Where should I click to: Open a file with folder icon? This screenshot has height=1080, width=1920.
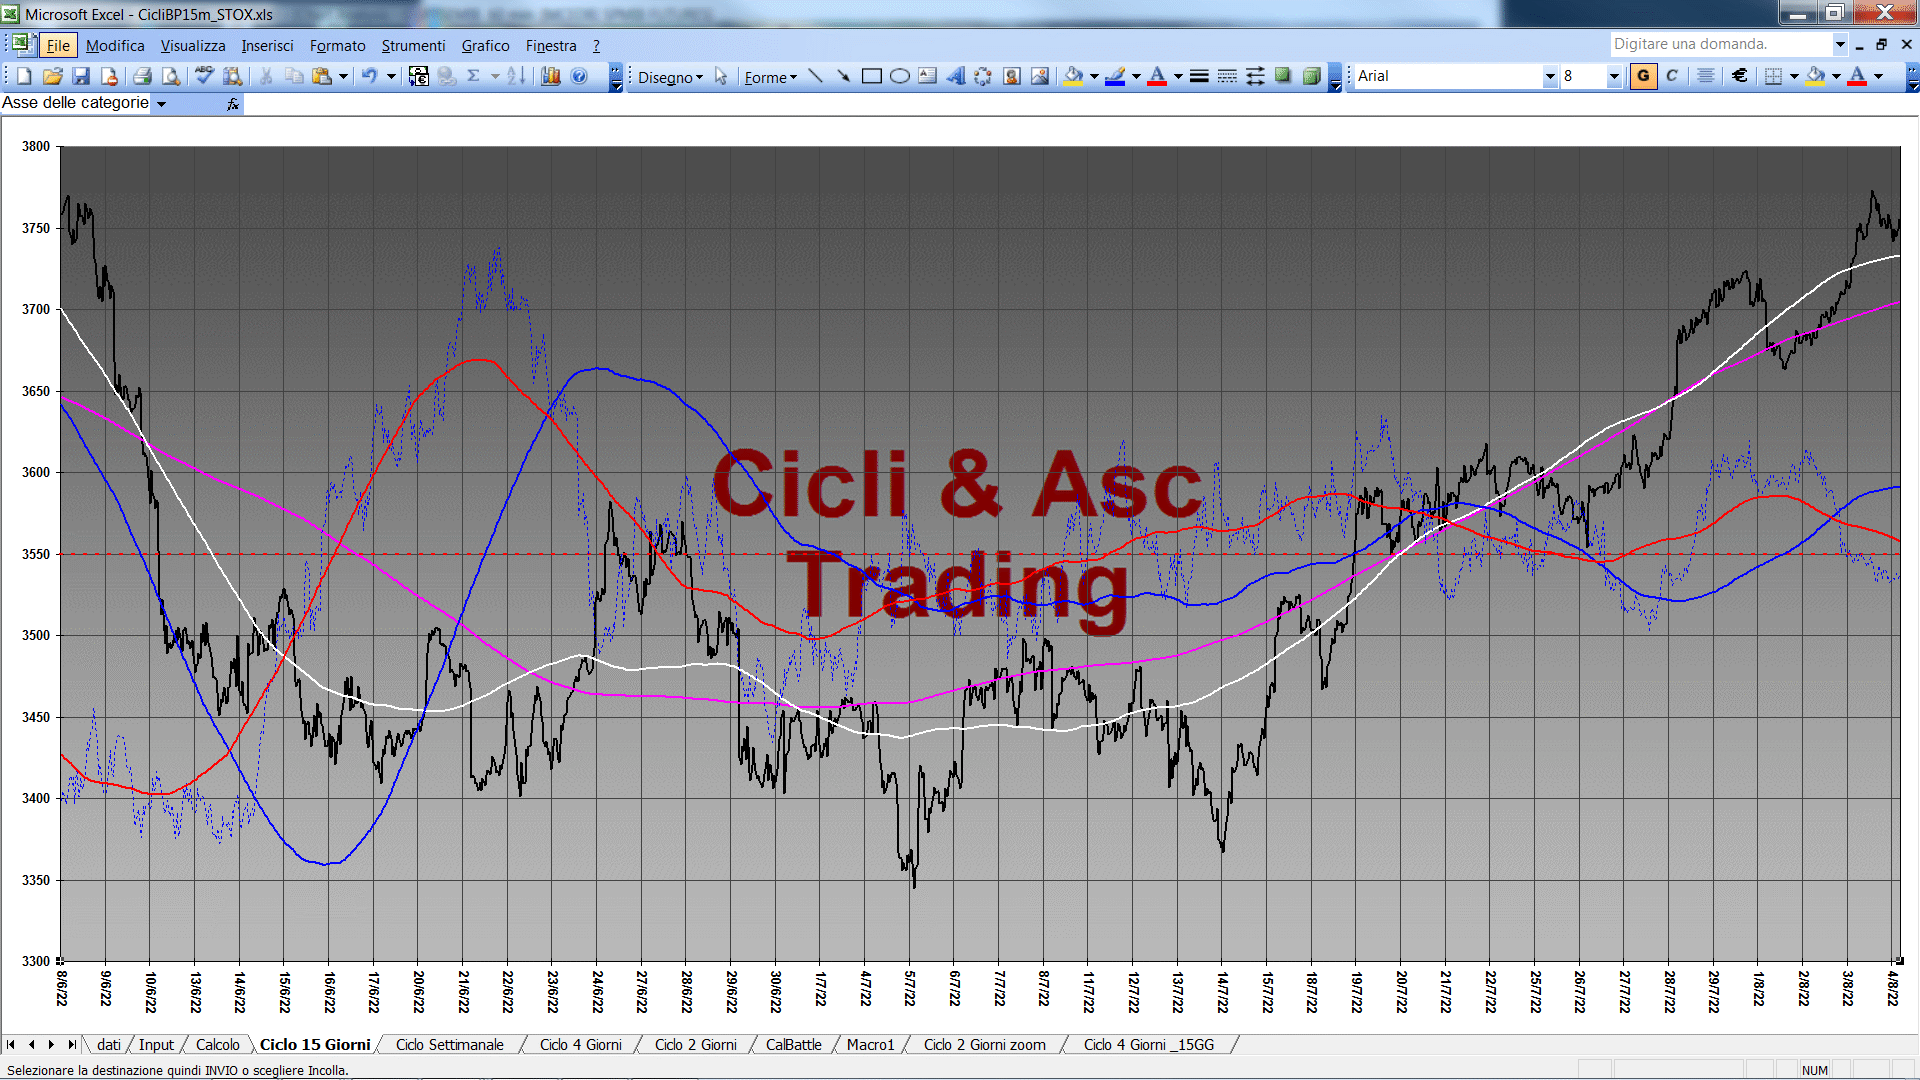point(53,76)
